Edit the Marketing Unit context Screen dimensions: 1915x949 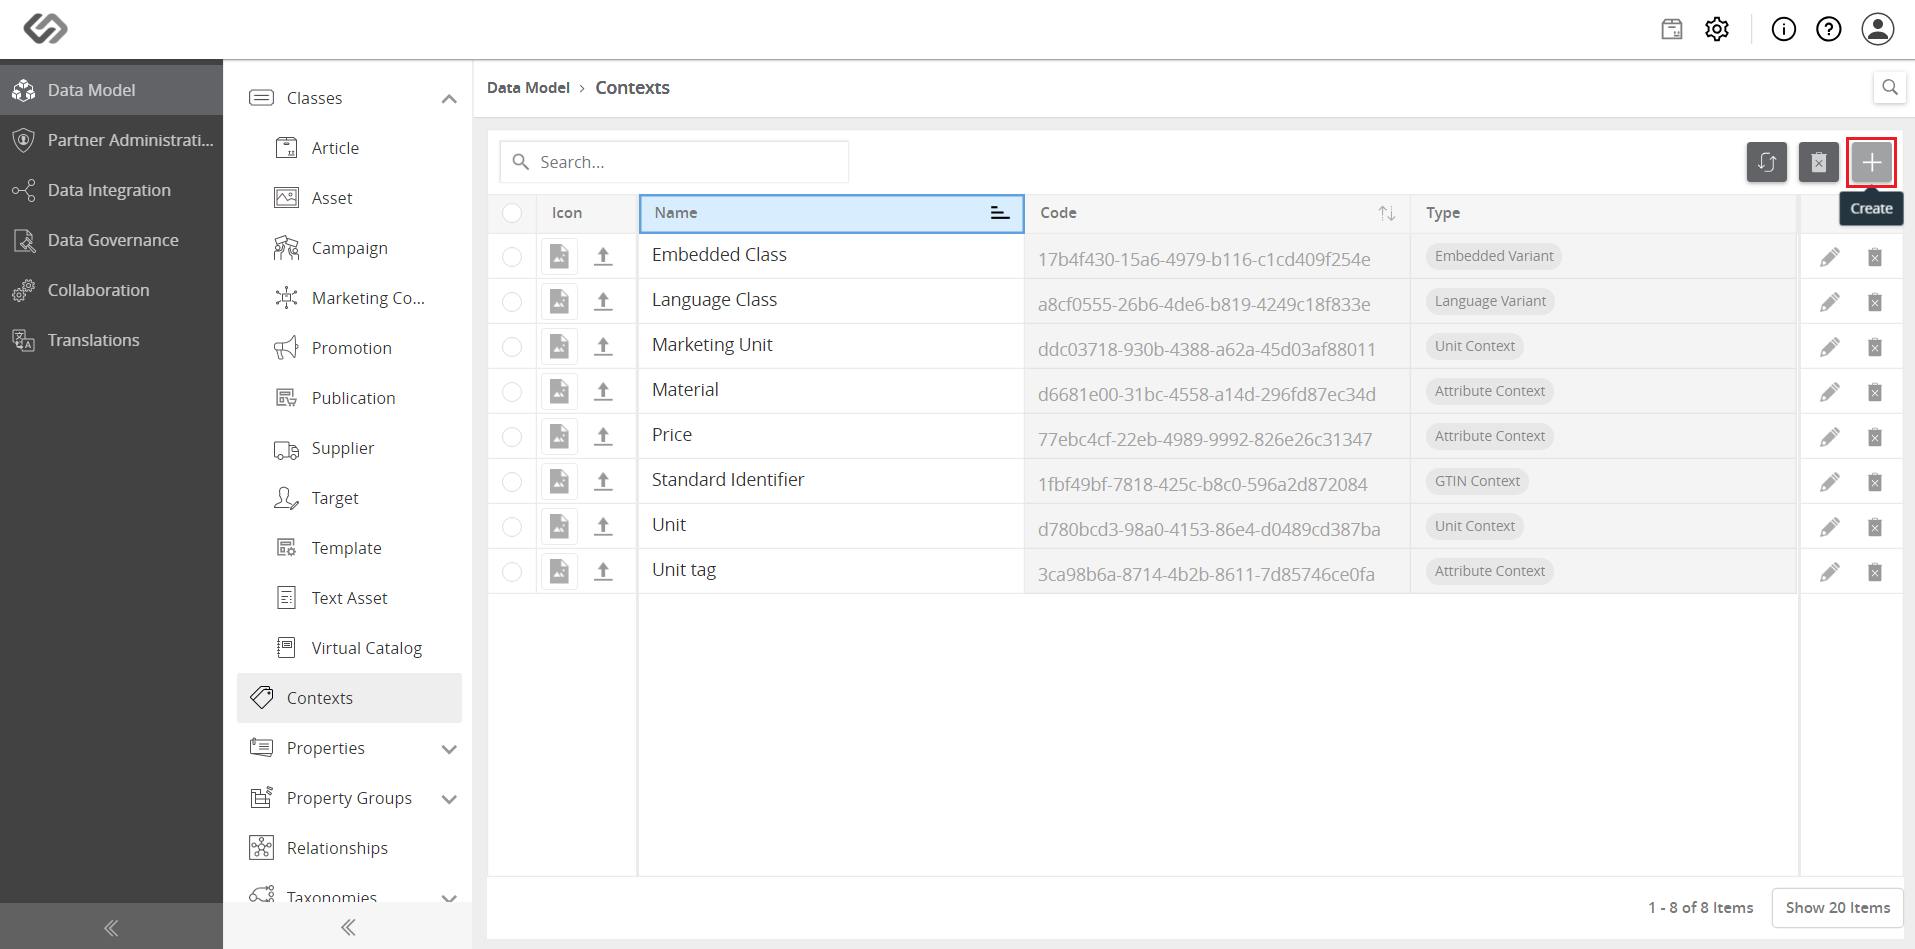point(1830,347)
